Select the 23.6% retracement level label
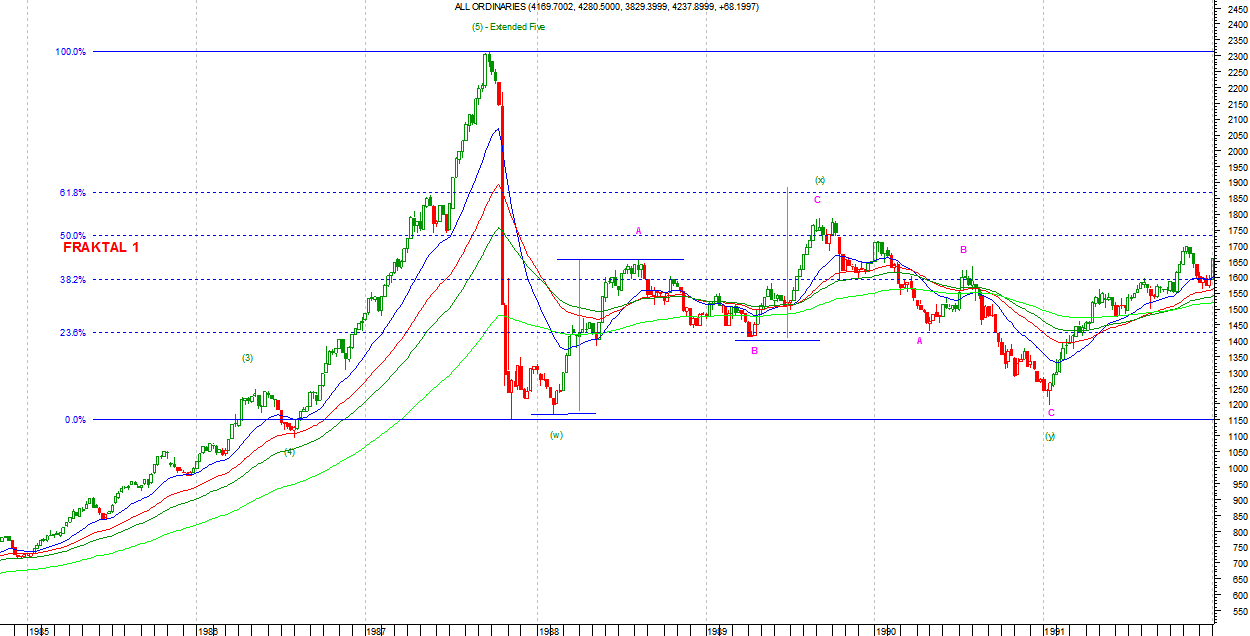 coord(73,333)
